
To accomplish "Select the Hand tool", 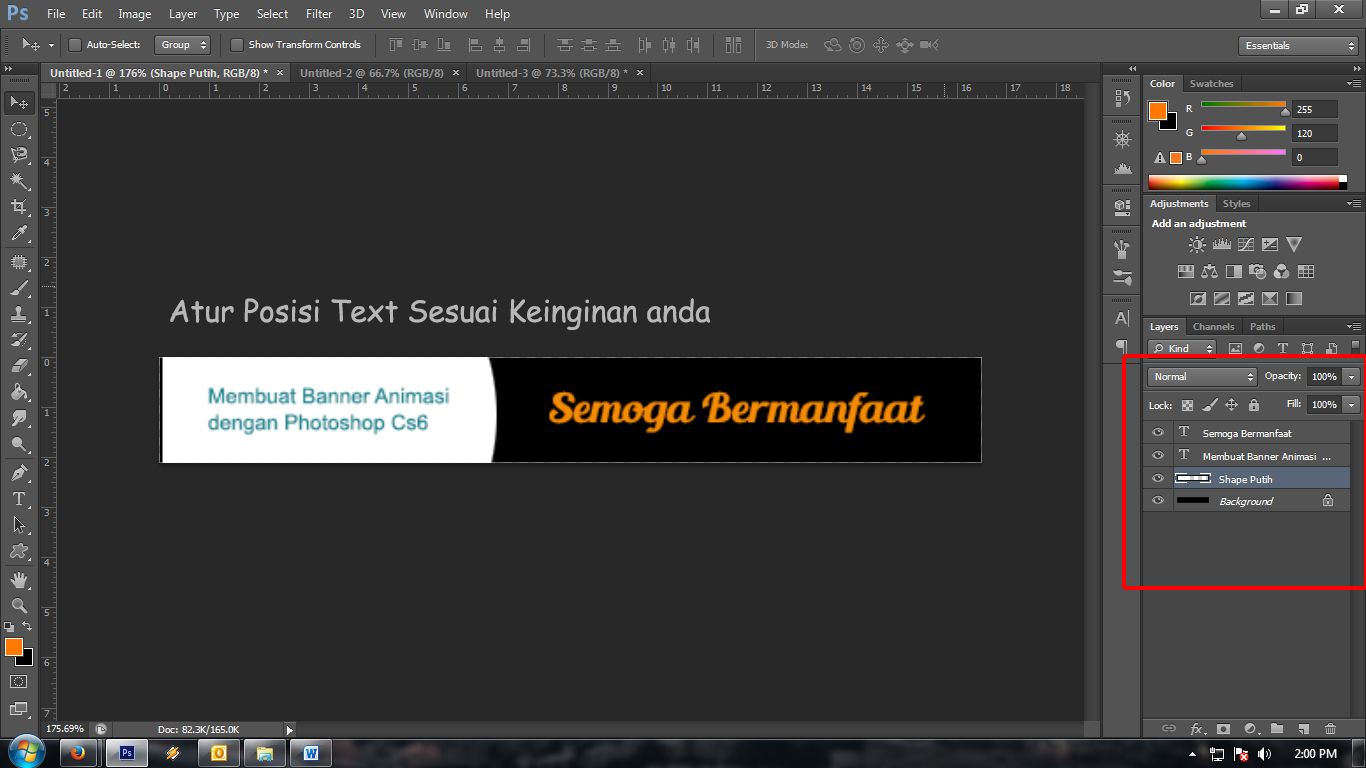I will coord(18,579).
